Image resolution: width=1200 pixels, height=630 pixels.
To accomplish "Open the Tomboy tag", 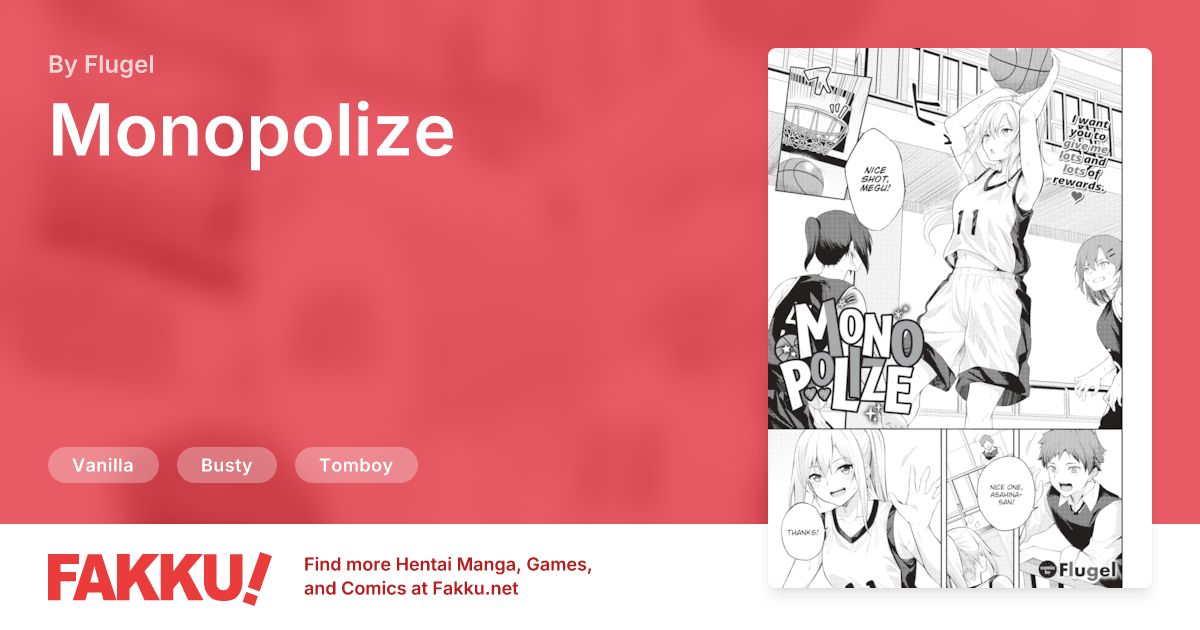I will point(356,465).
